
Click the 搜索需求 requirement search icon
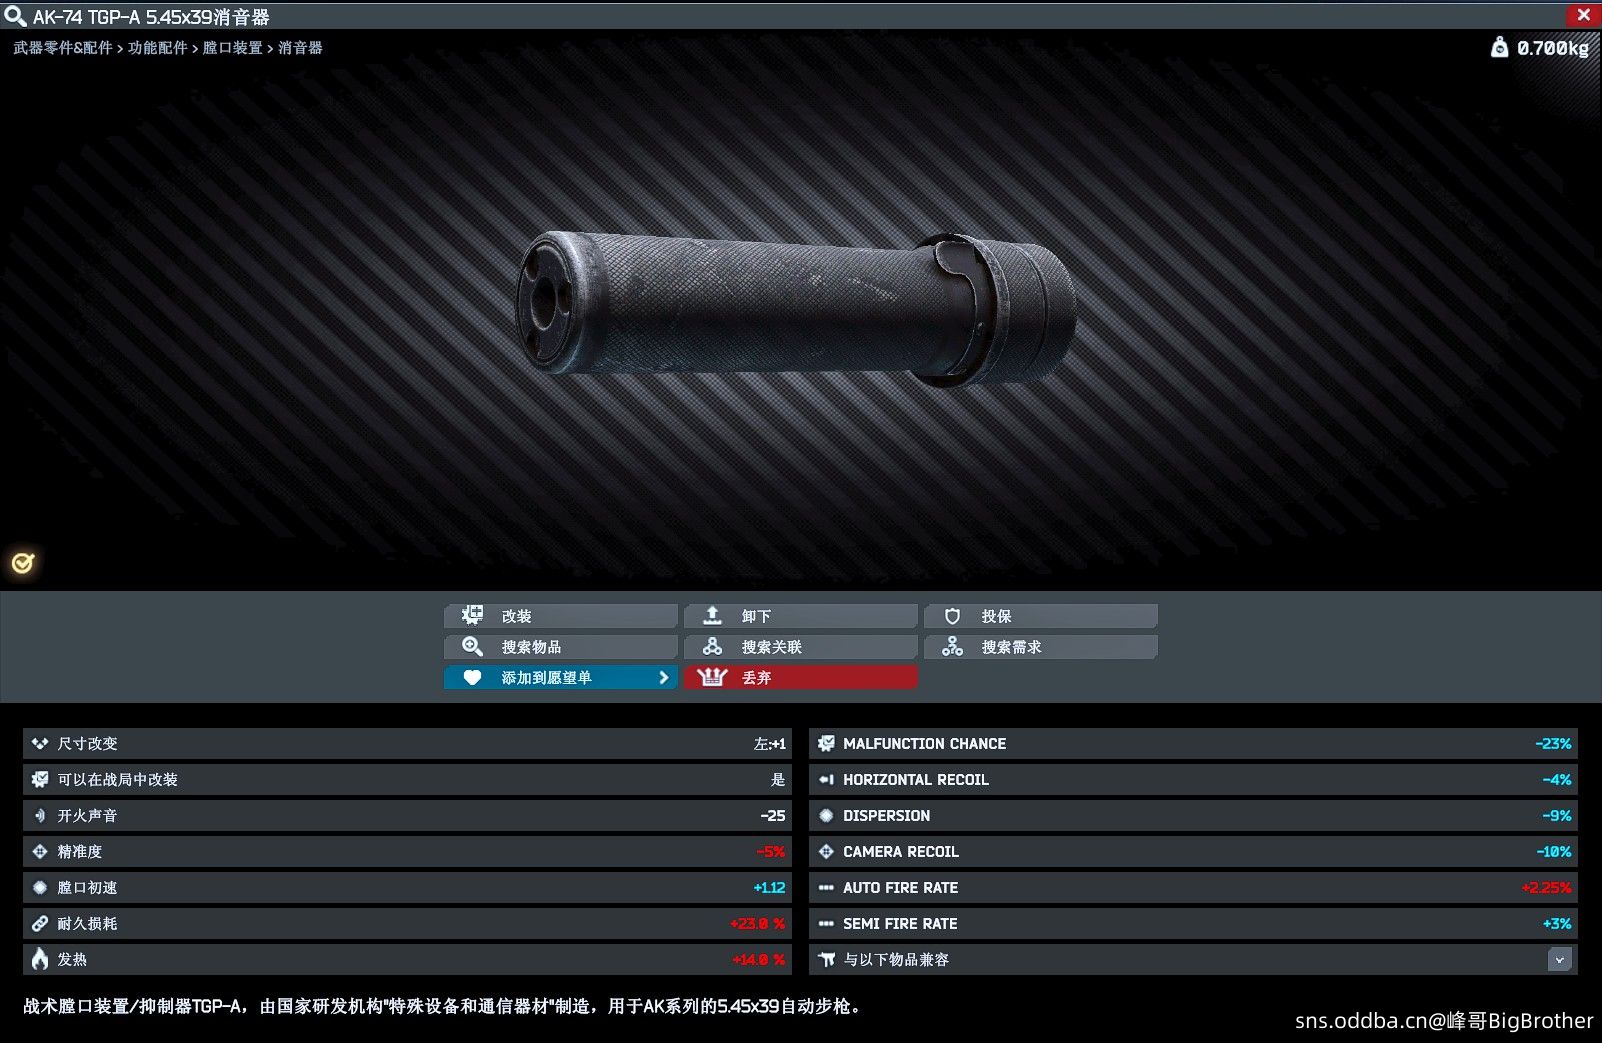coord(952,647)
